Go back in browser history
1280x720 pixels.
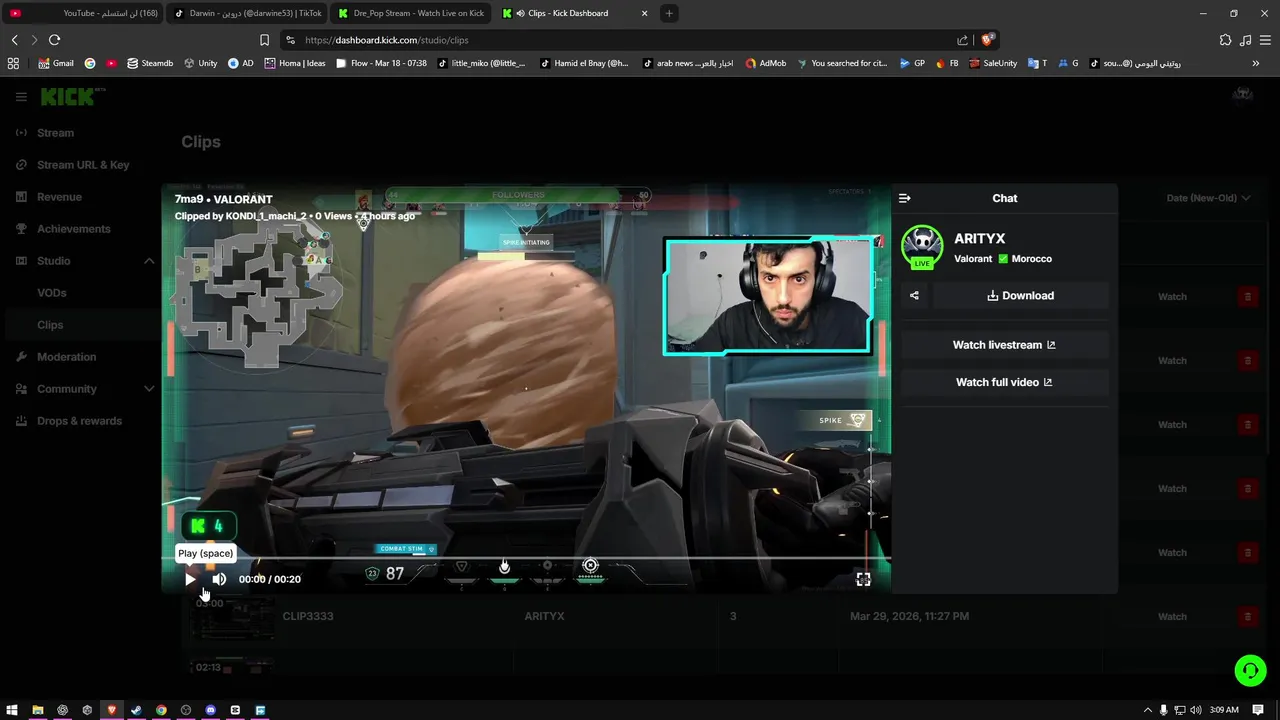14,40
